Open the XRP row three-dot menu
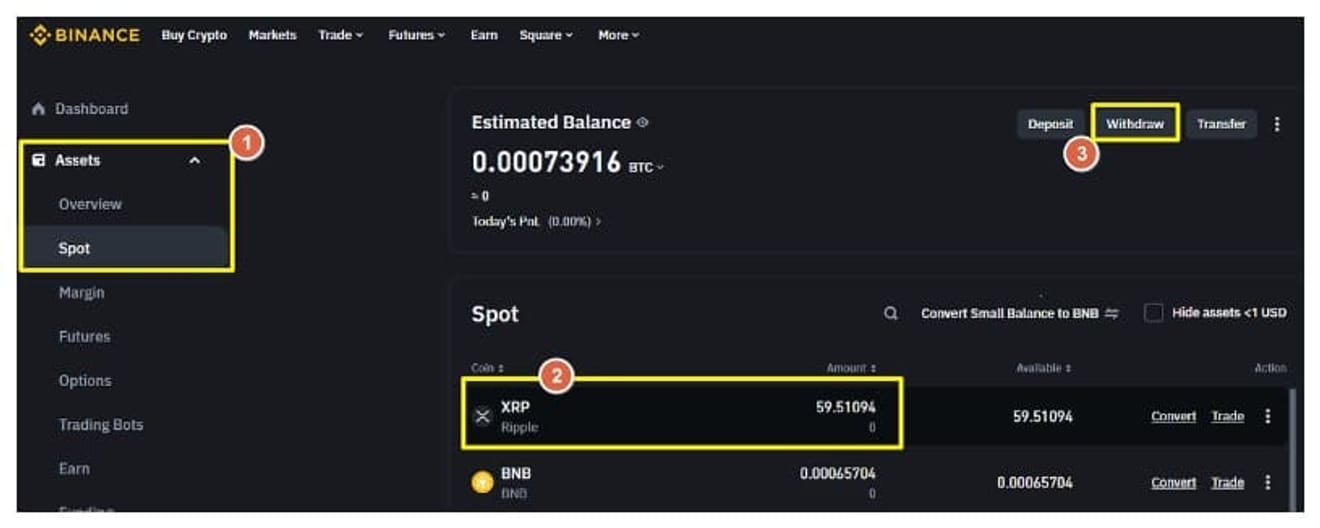 click(1268, 416)
